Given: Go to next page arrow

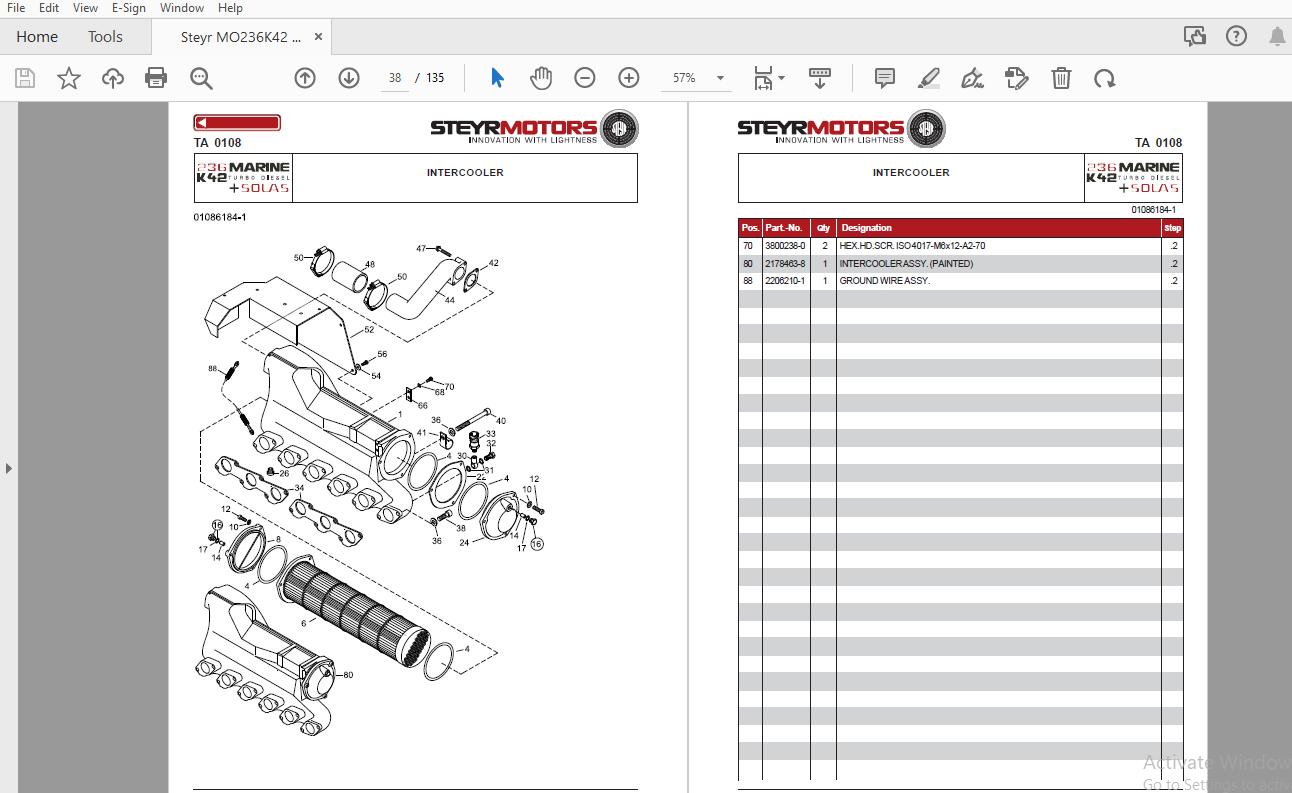Looking at the screenshot, I should [349, 78].
